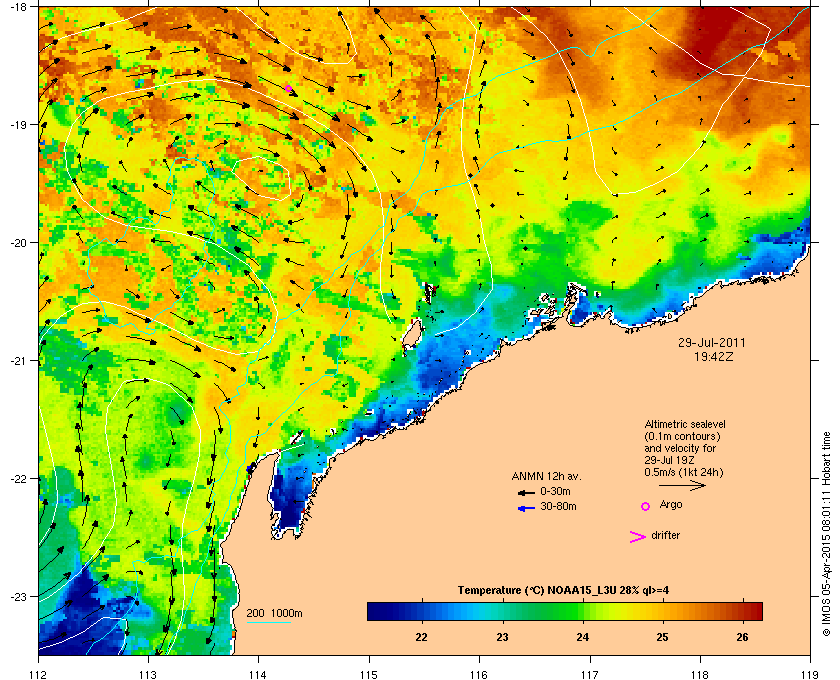Click the longitude axis label 118

[700, 675]
